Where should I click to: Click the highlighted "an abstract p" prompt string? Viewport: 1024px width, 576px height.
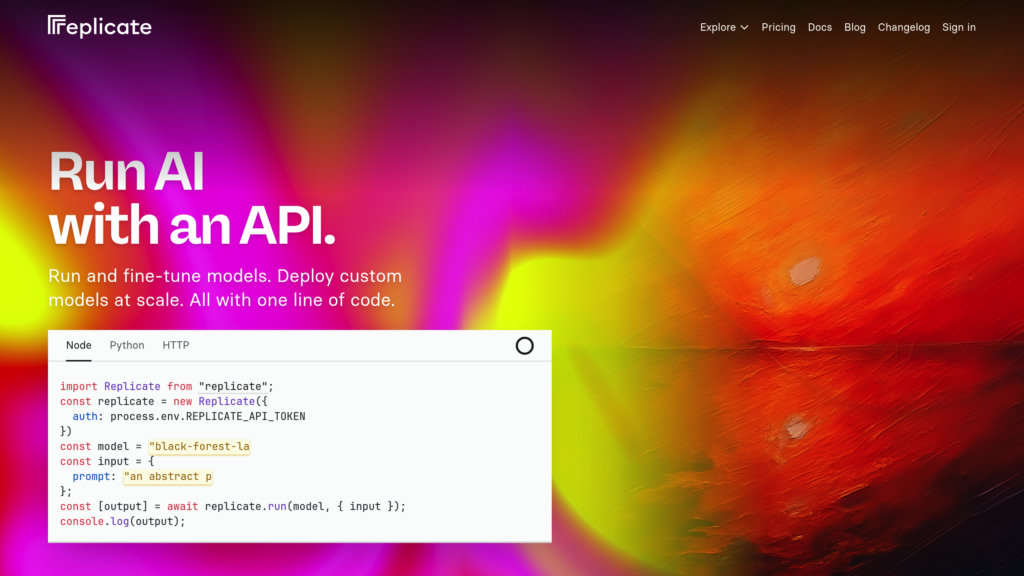pos(168,476)
